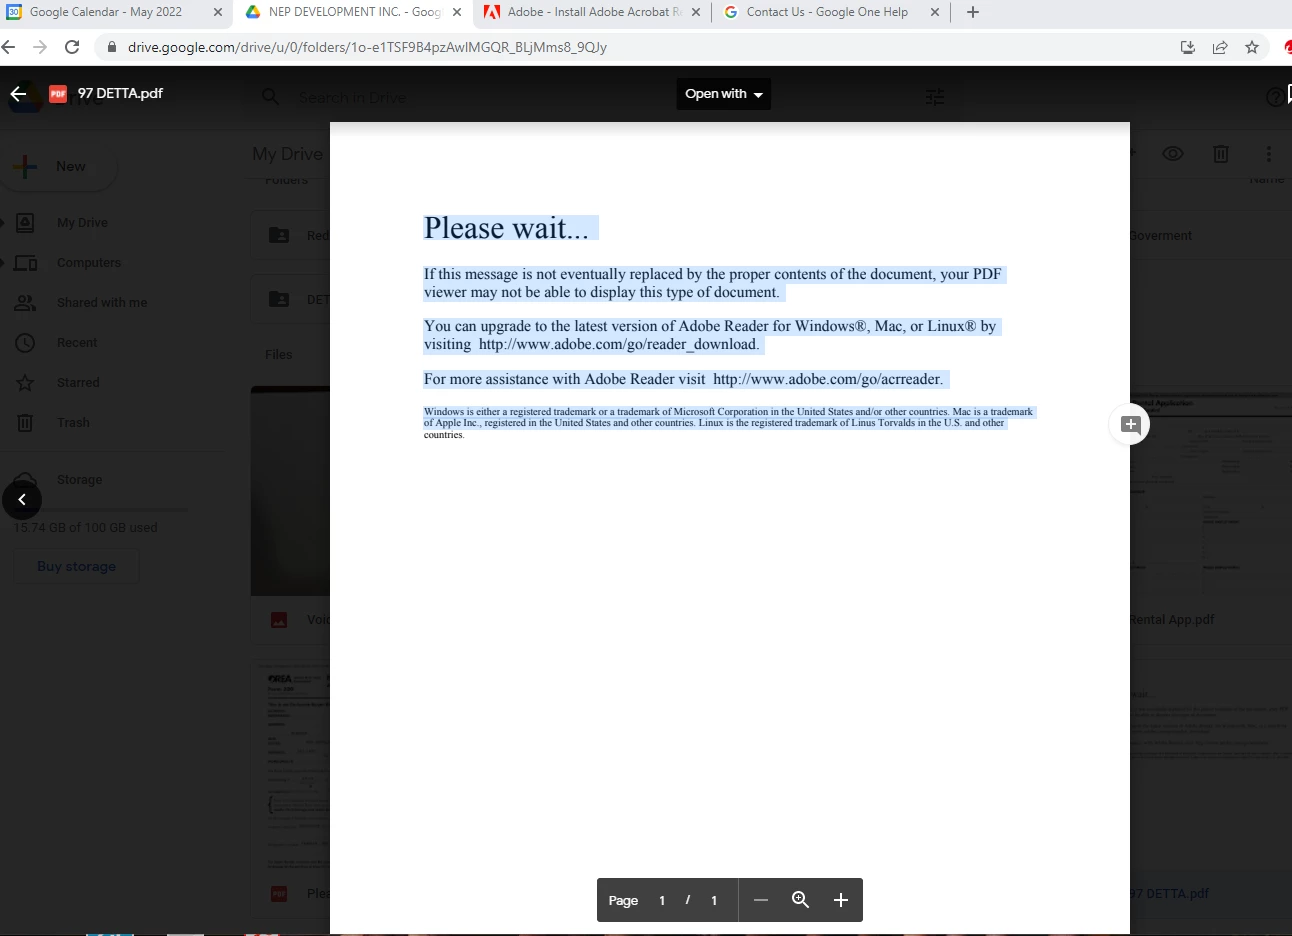Viewport: 1292px width, 936px height.
Task: Share this page from address bar
Action: click(x=1220, y=47)
